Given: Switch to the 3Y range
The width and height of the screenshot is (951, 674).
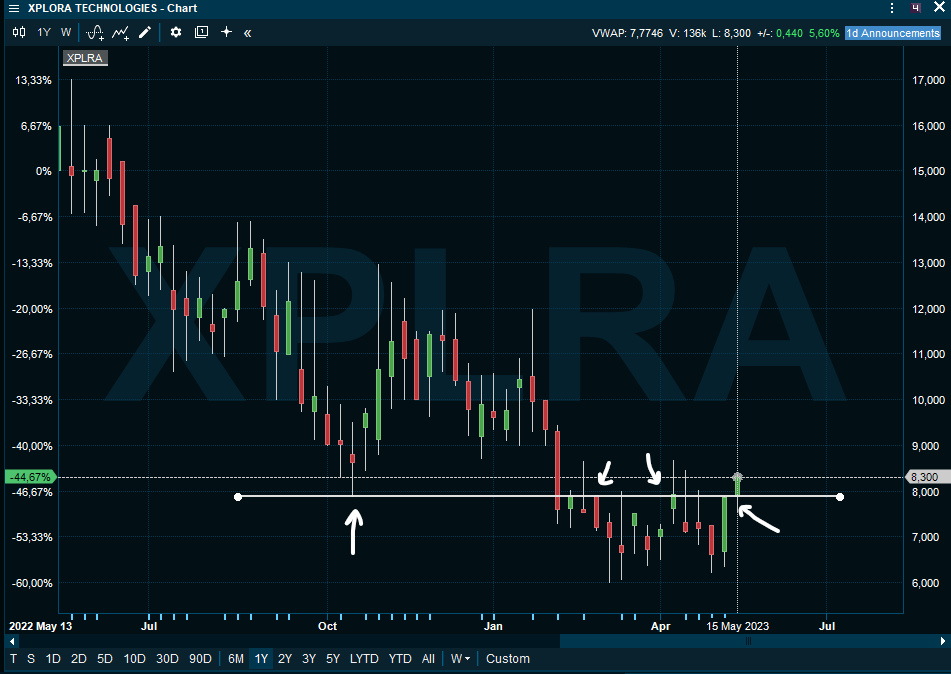Looking at the screenshot, I should 309,659.
